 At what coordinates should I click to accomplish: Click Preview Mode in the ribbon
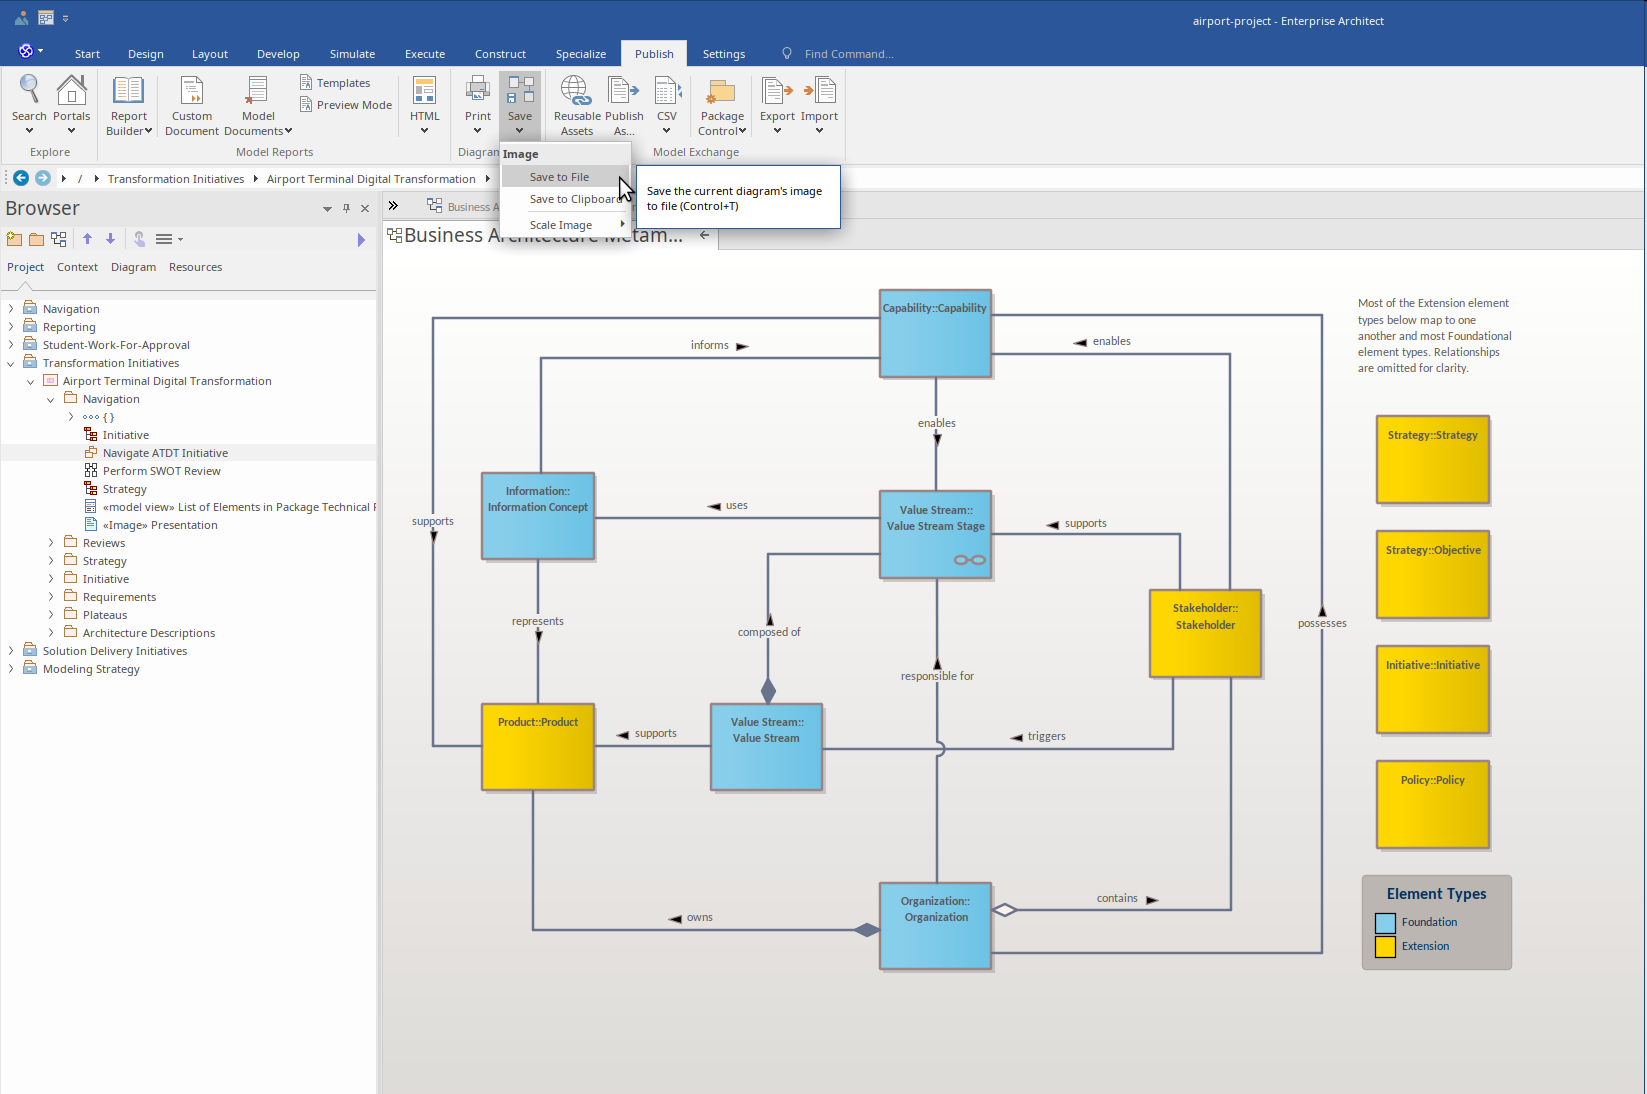346,105
